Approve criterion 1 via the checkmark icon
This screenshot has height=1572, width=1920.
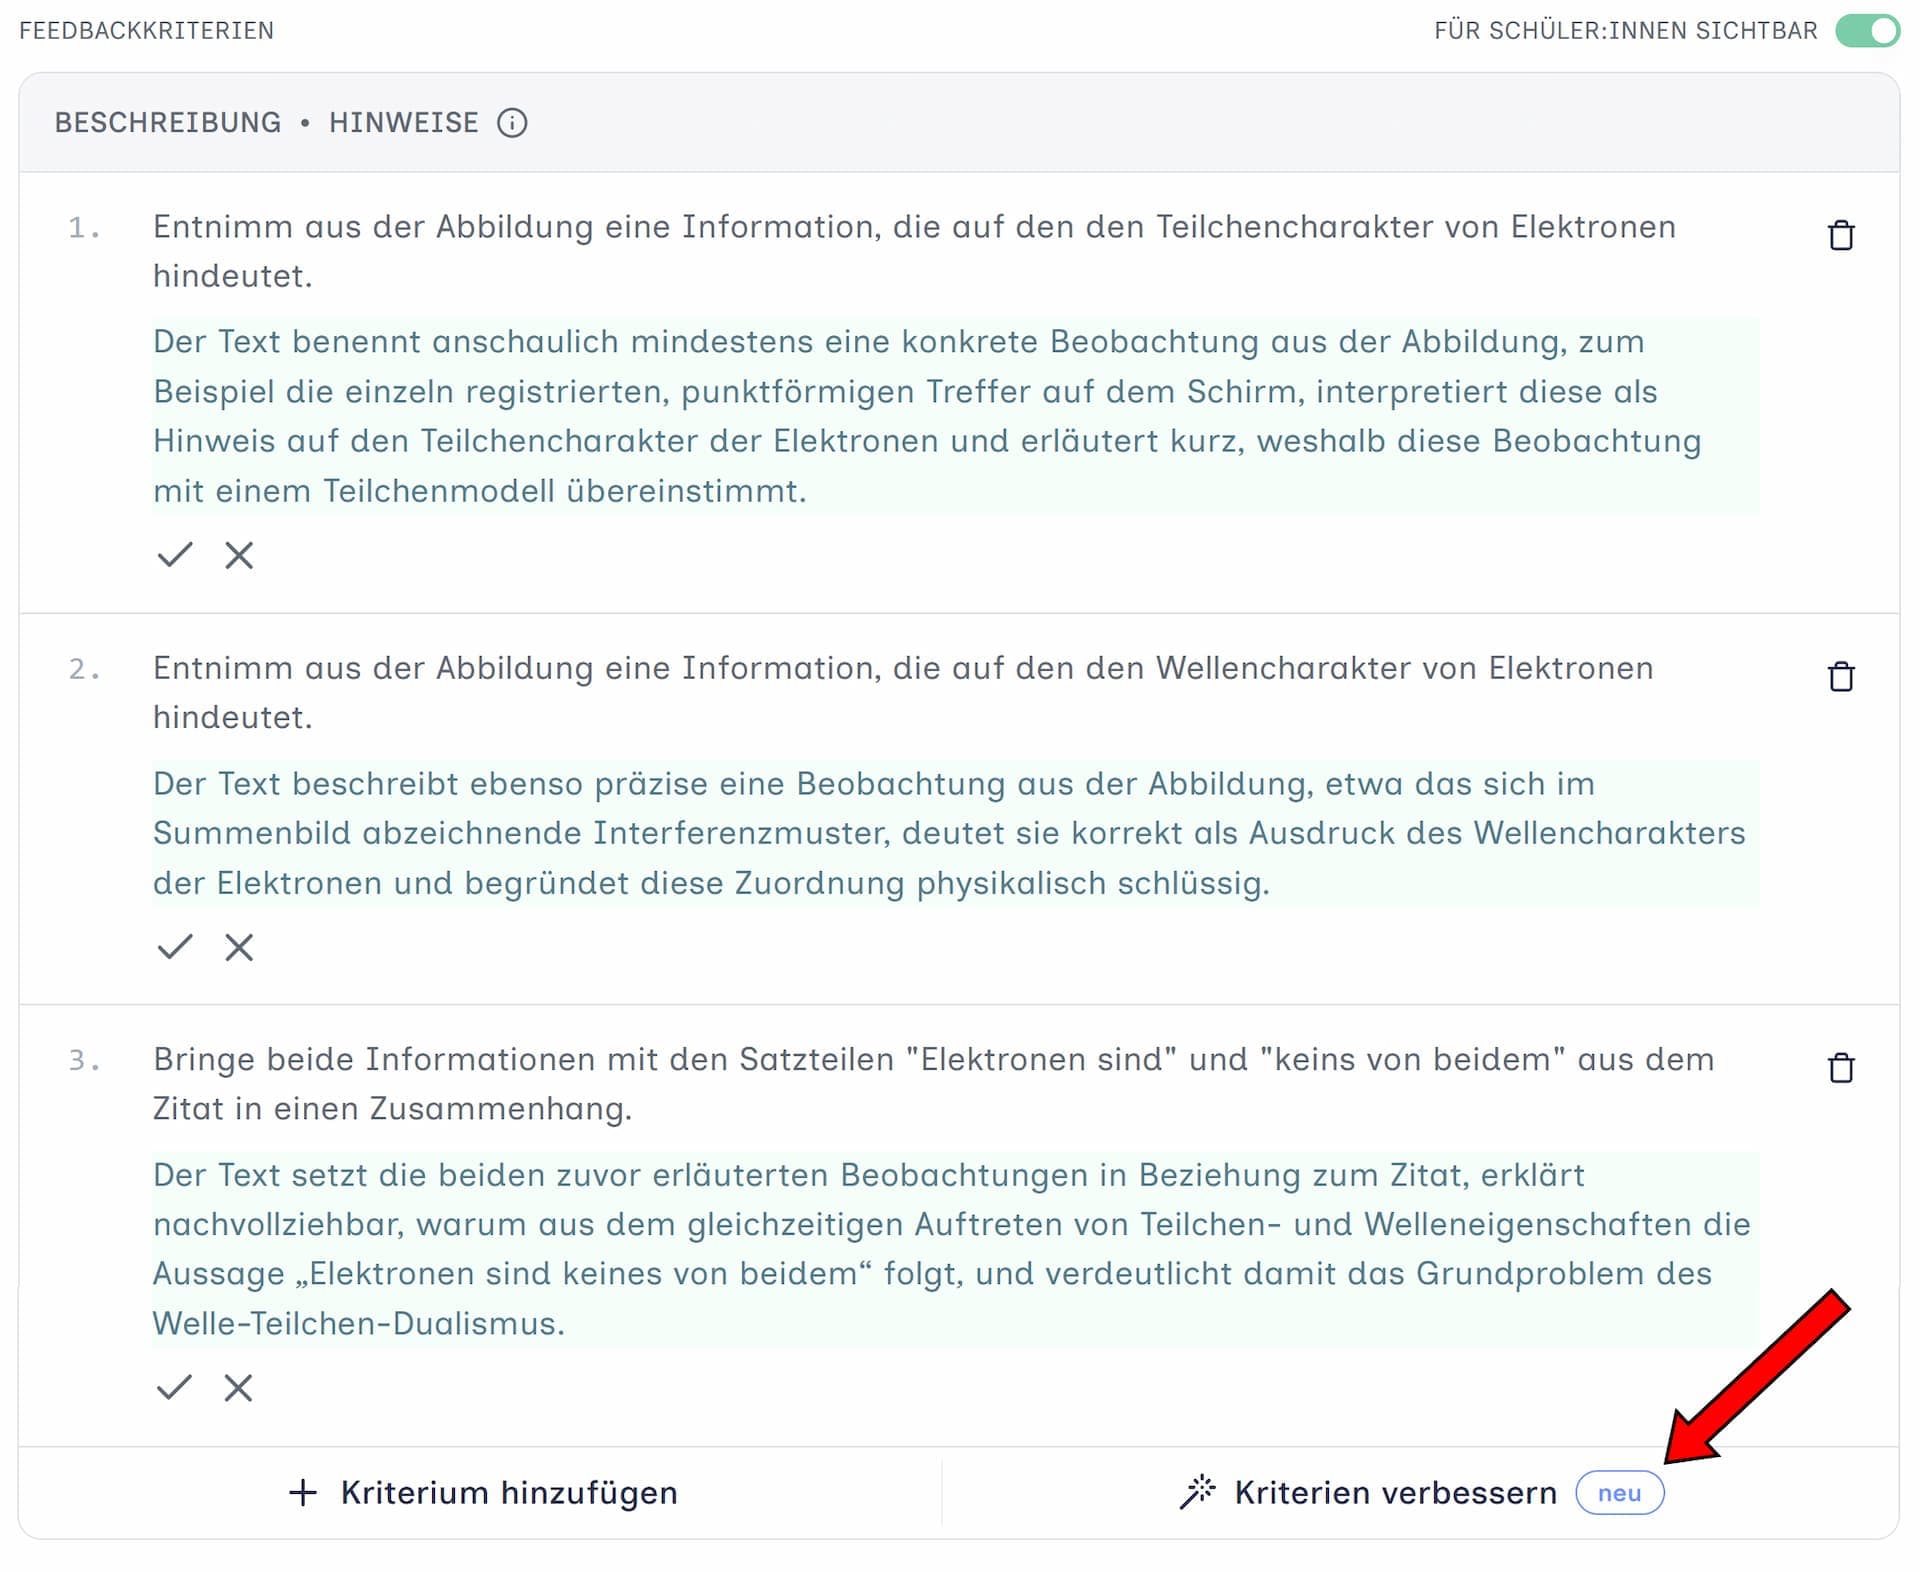[x=176, y=555]
